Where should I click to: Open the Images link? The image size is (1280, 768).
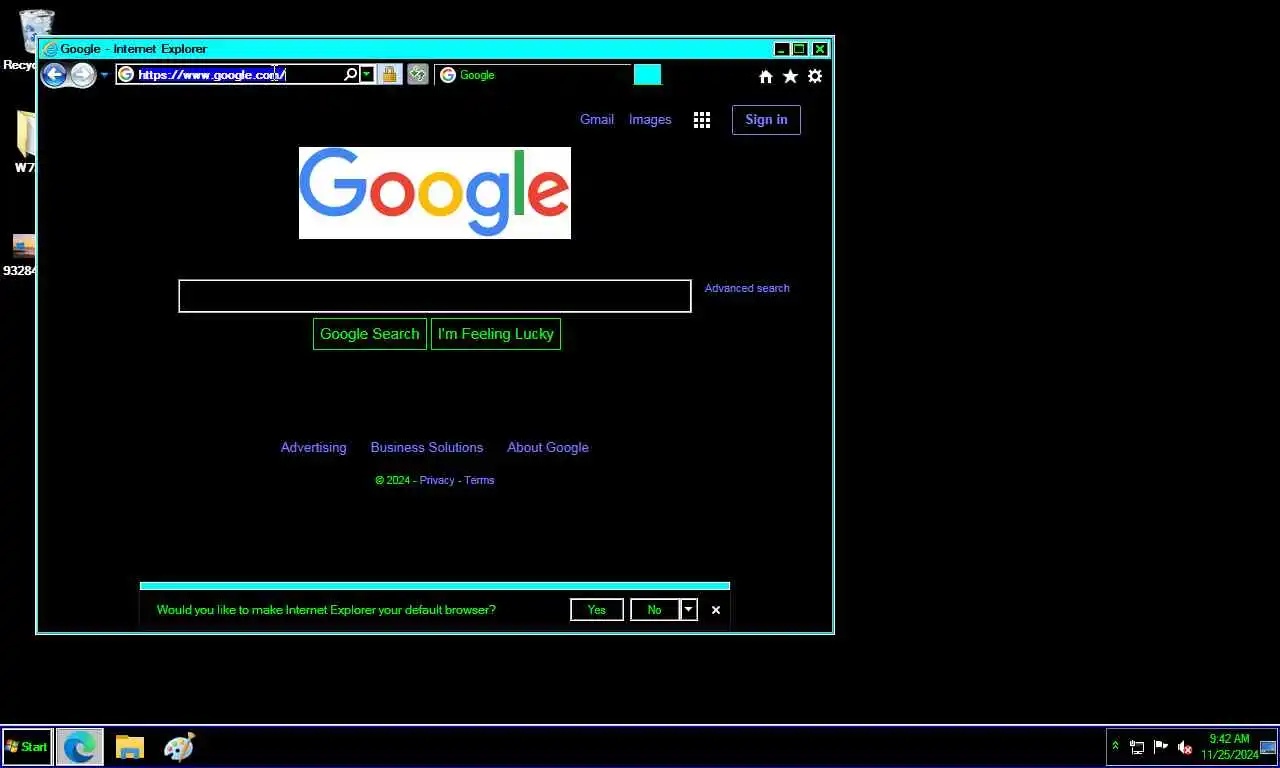click(x=650, y=119)
